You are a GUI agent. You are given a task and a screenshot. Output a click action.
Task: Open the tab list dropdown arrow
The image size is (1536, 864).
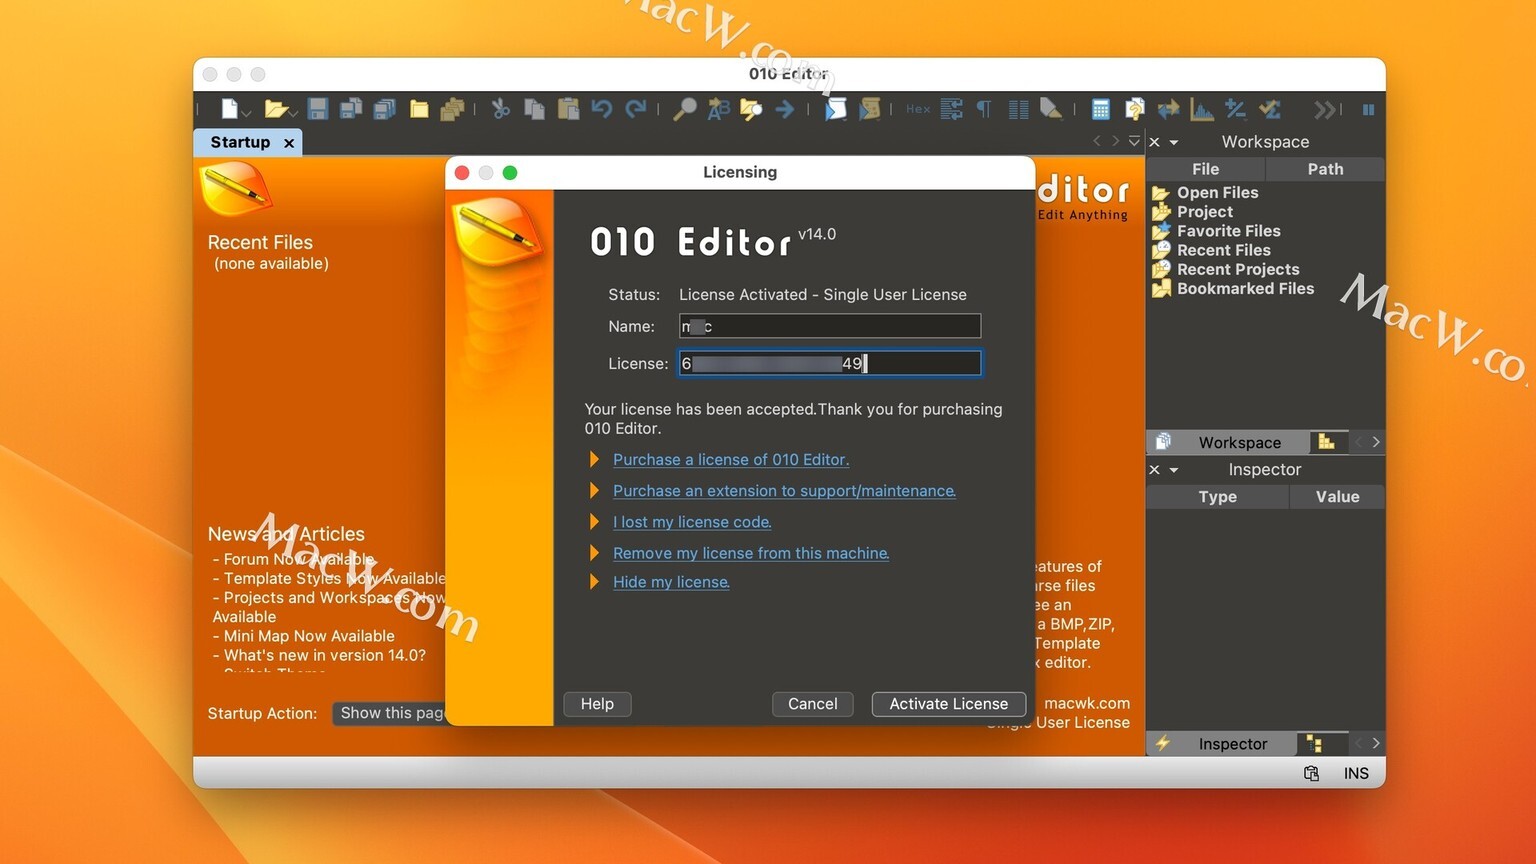pyautogui.click(x=1134, y=141)
